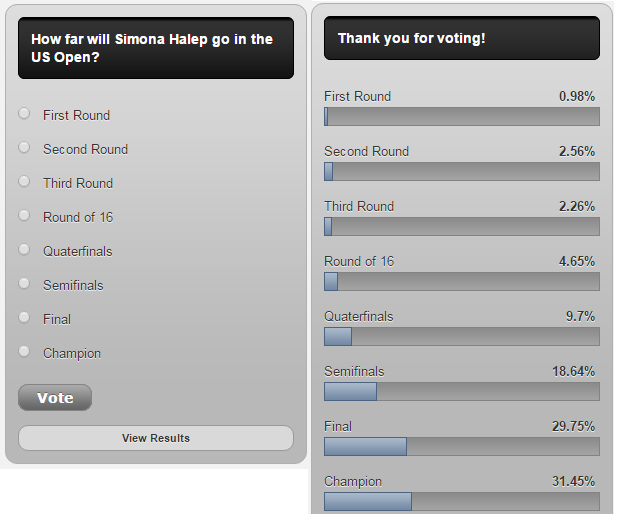Choose the Second Round option
This screenshot has height=514, width=619.
pyautogui.click(x=24, y=148)
